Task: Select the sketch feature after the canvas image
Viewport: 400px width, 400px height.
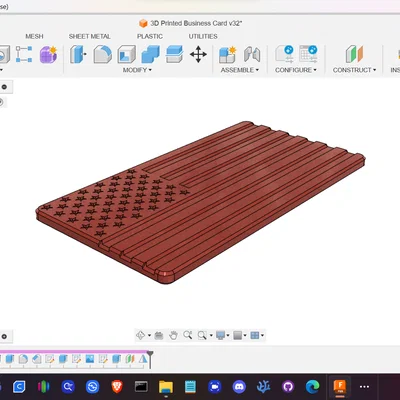Action: click(103, 359)
